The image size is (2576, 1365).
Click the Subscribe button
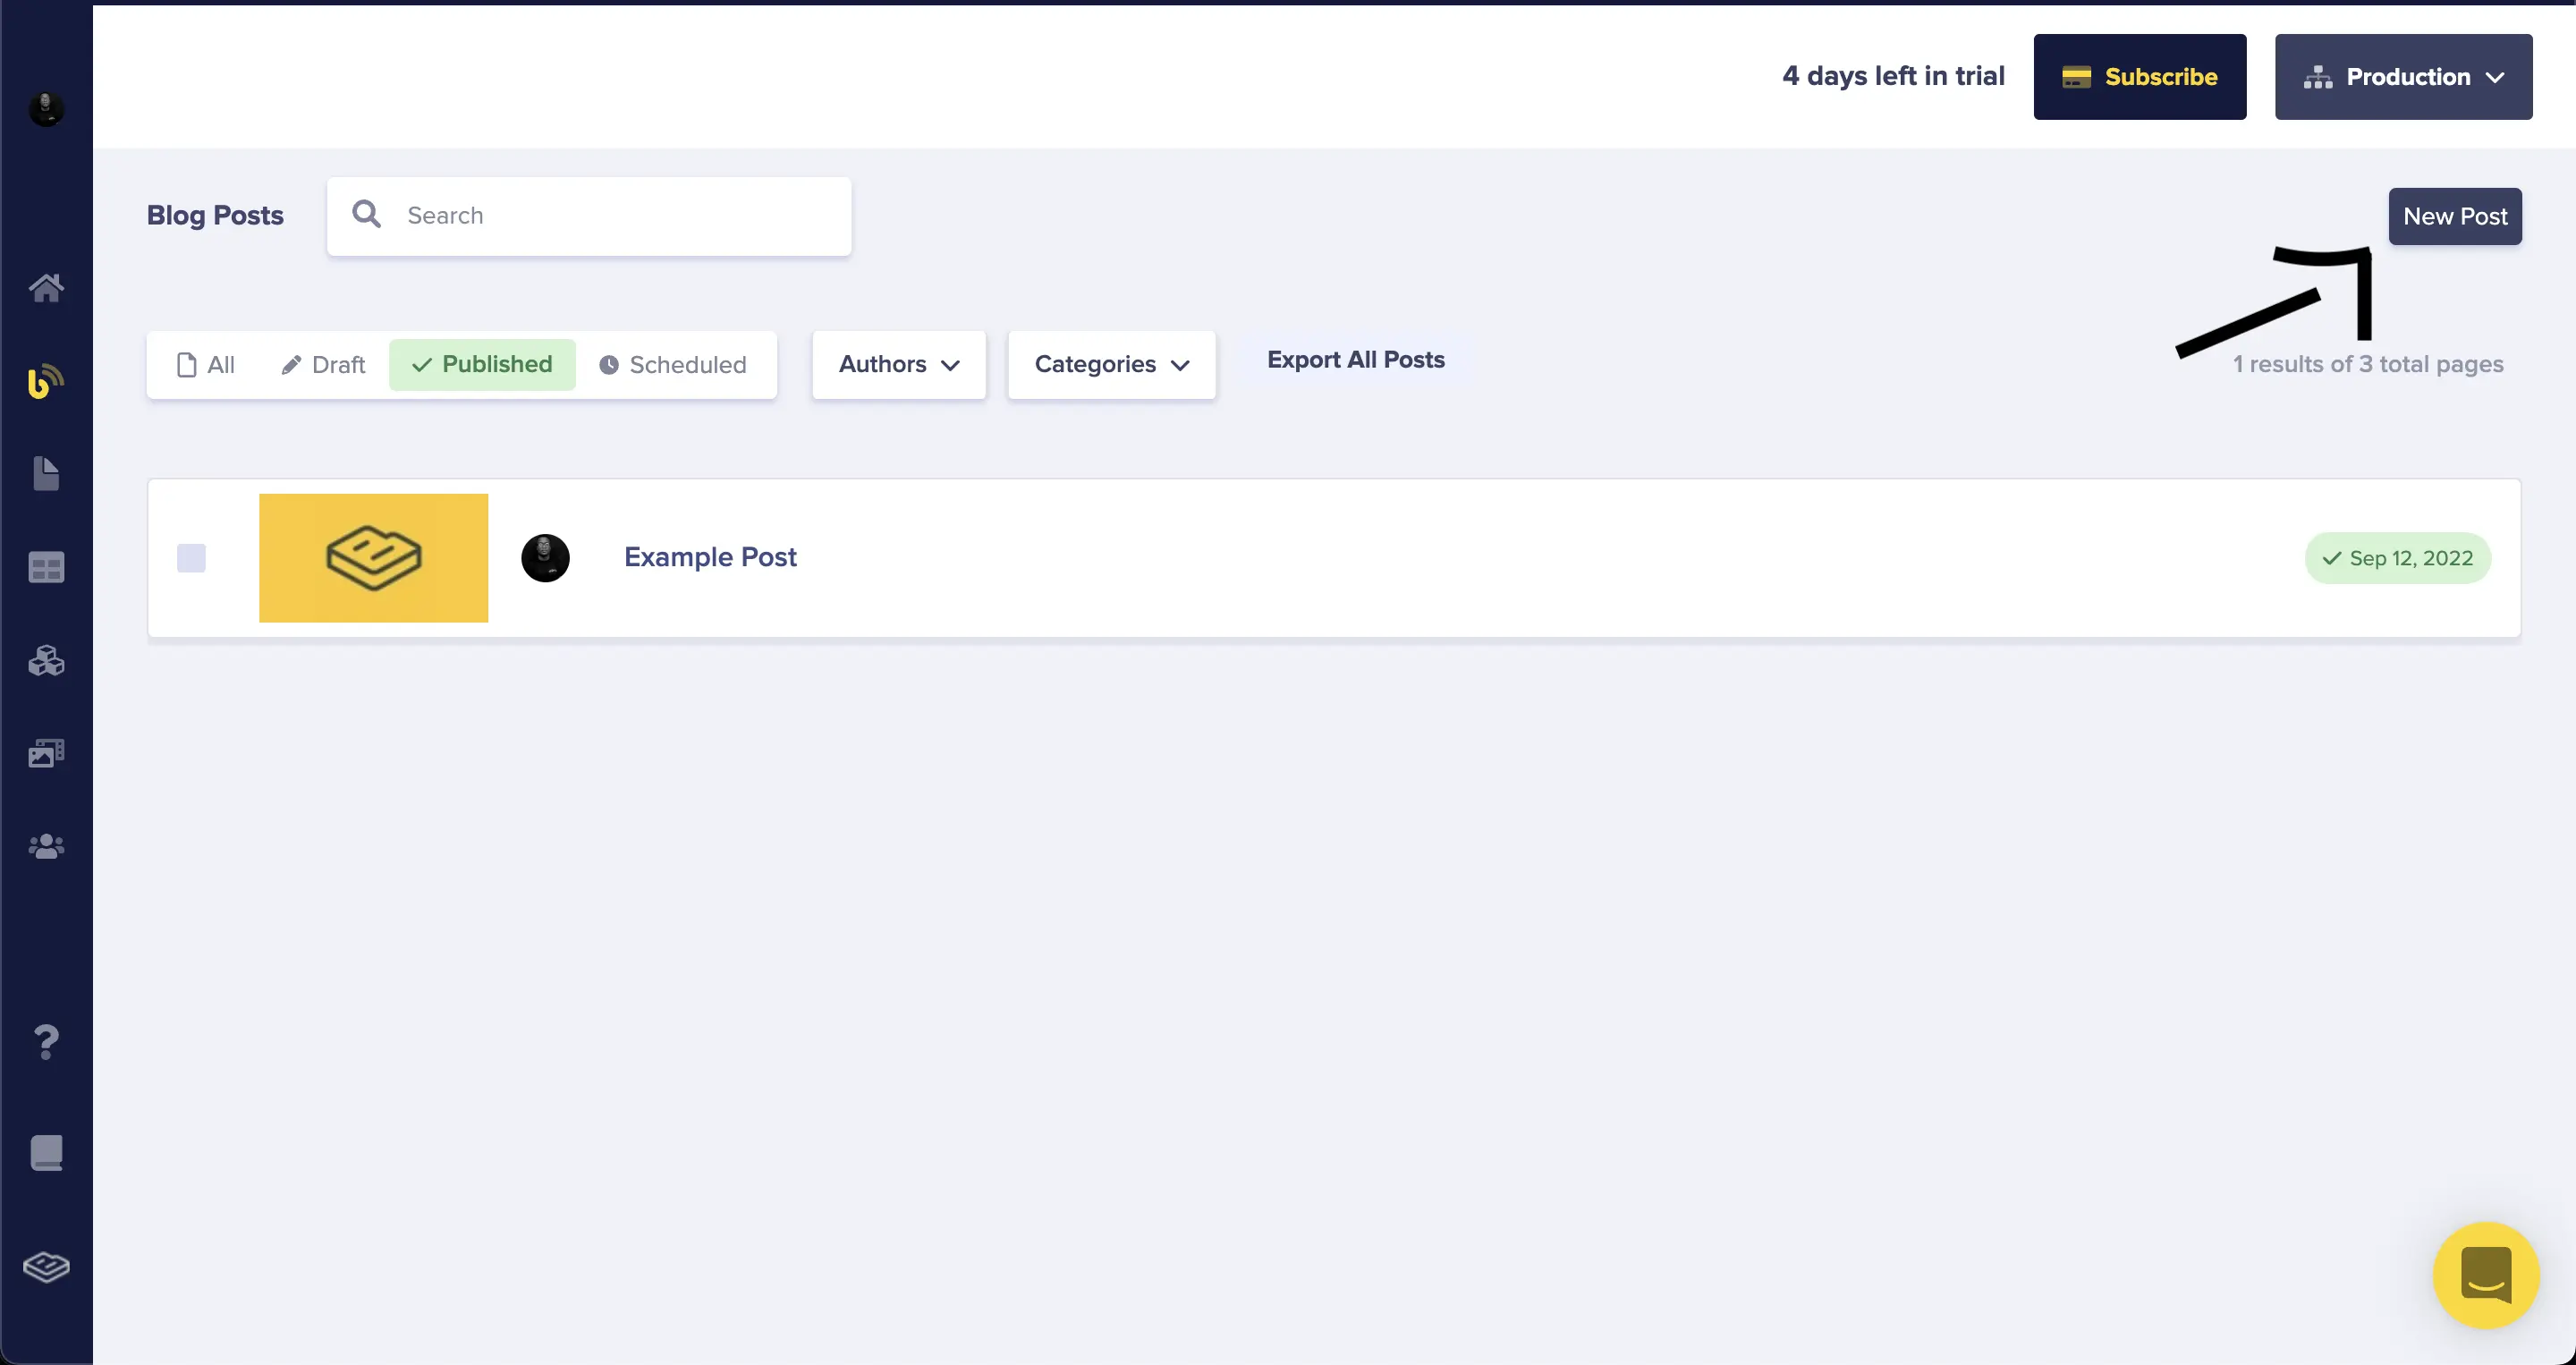tap(2139, 77)
